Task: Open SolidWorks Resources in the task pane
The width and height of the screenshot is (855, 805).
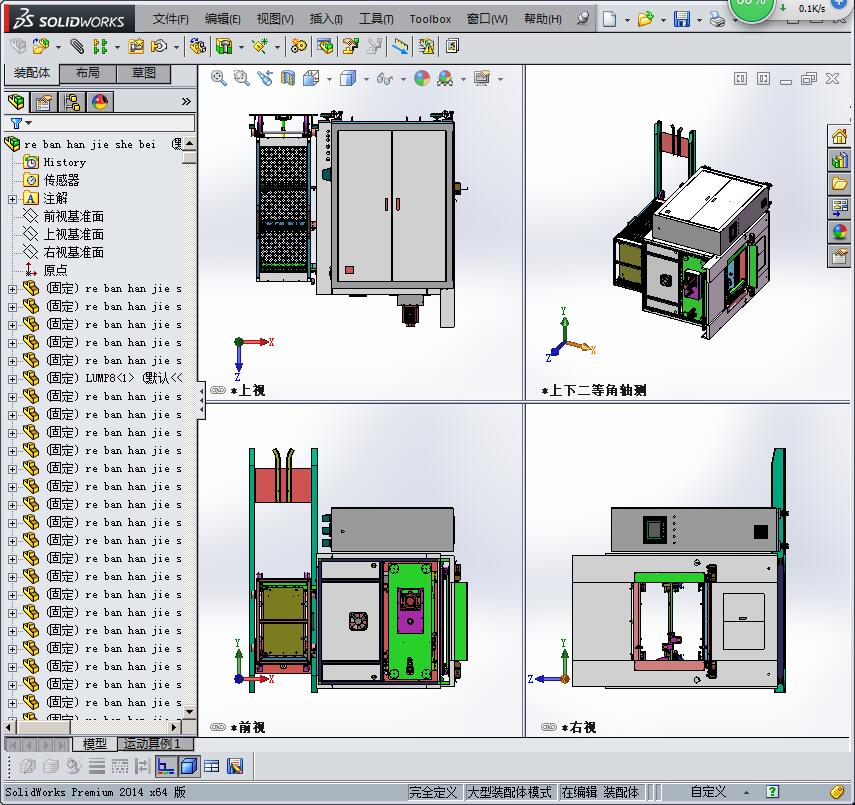Action: click(840, 136)
